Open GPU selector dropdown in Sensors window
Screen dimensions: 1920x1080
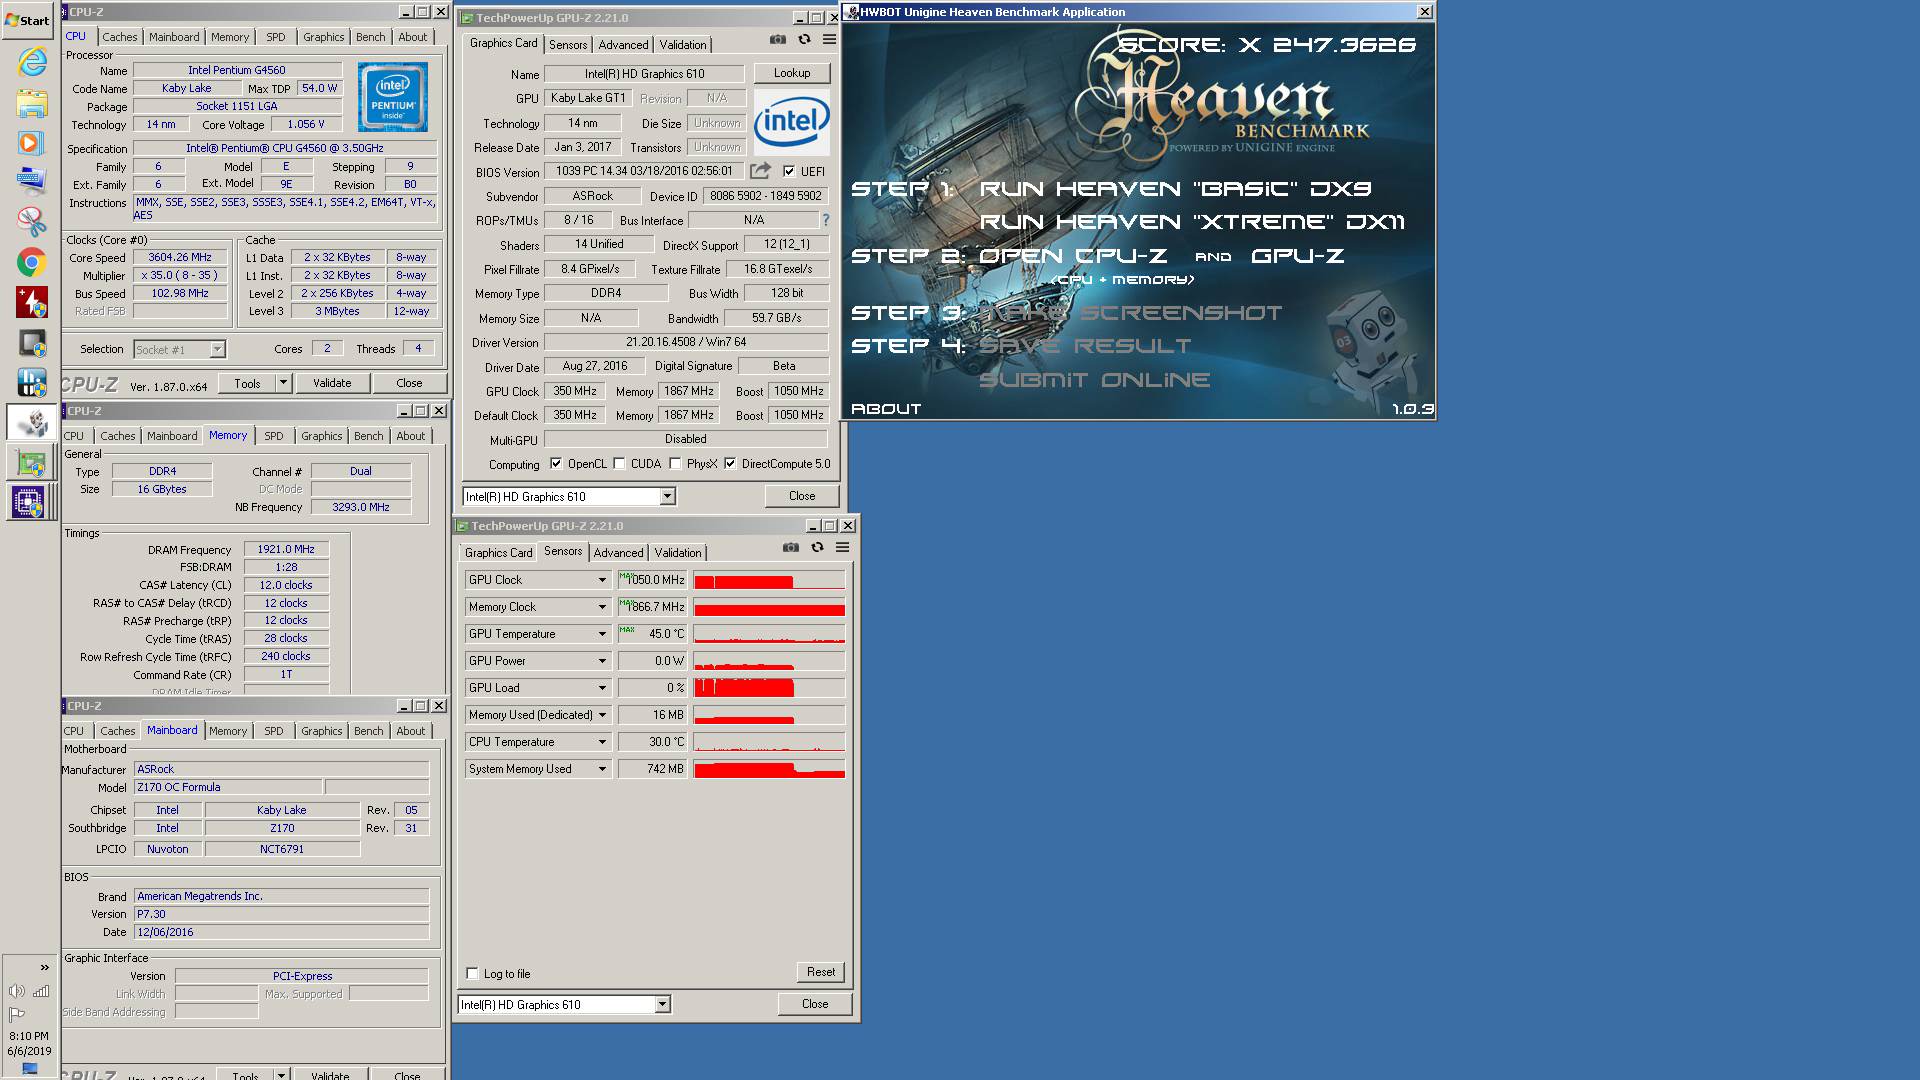662,1005
